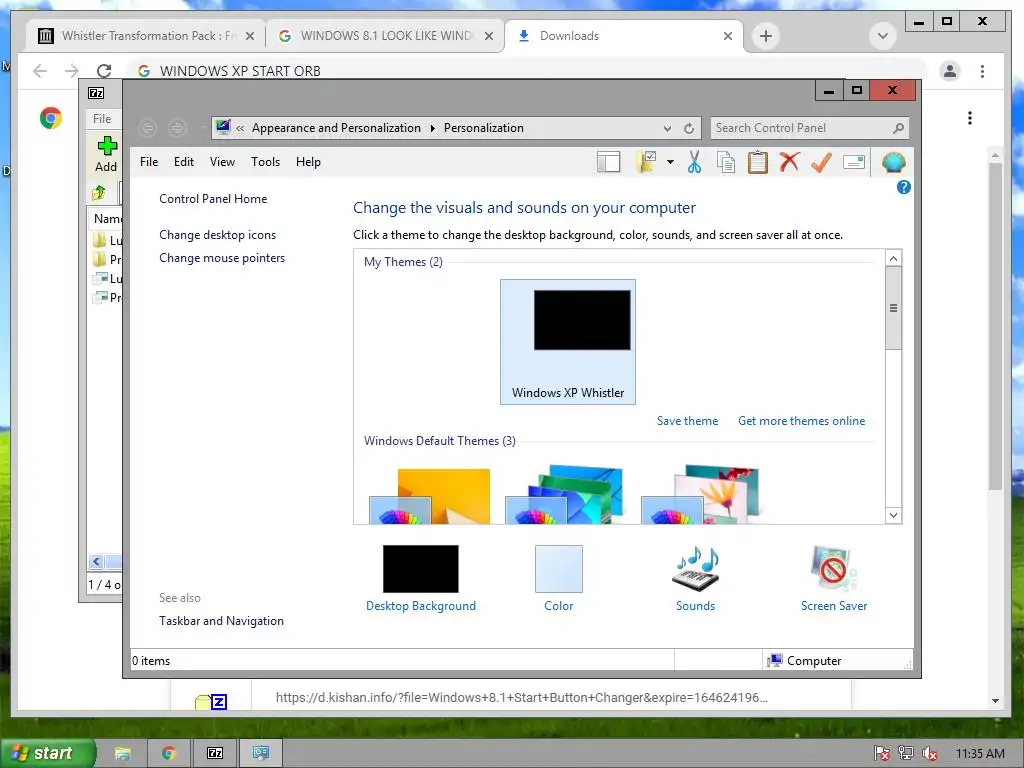Select the third flower Windows default theme
The height and width of the screenshot is (768, 1024).
700,494
